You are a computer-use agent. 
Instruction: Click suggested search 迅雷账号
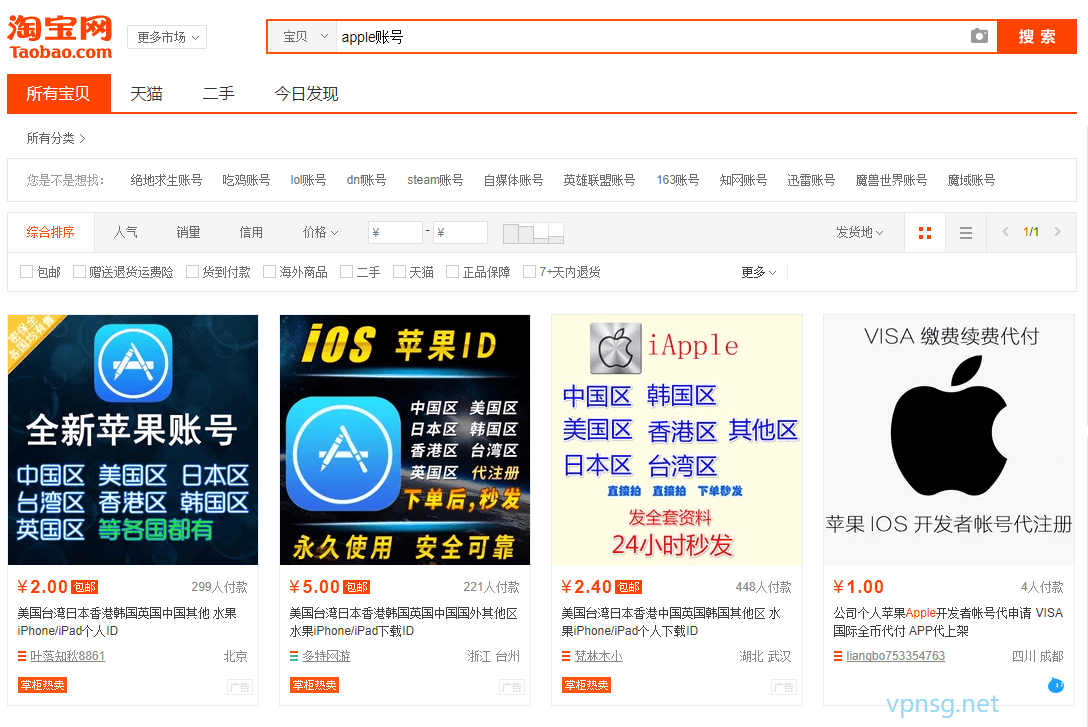[810, 180]
